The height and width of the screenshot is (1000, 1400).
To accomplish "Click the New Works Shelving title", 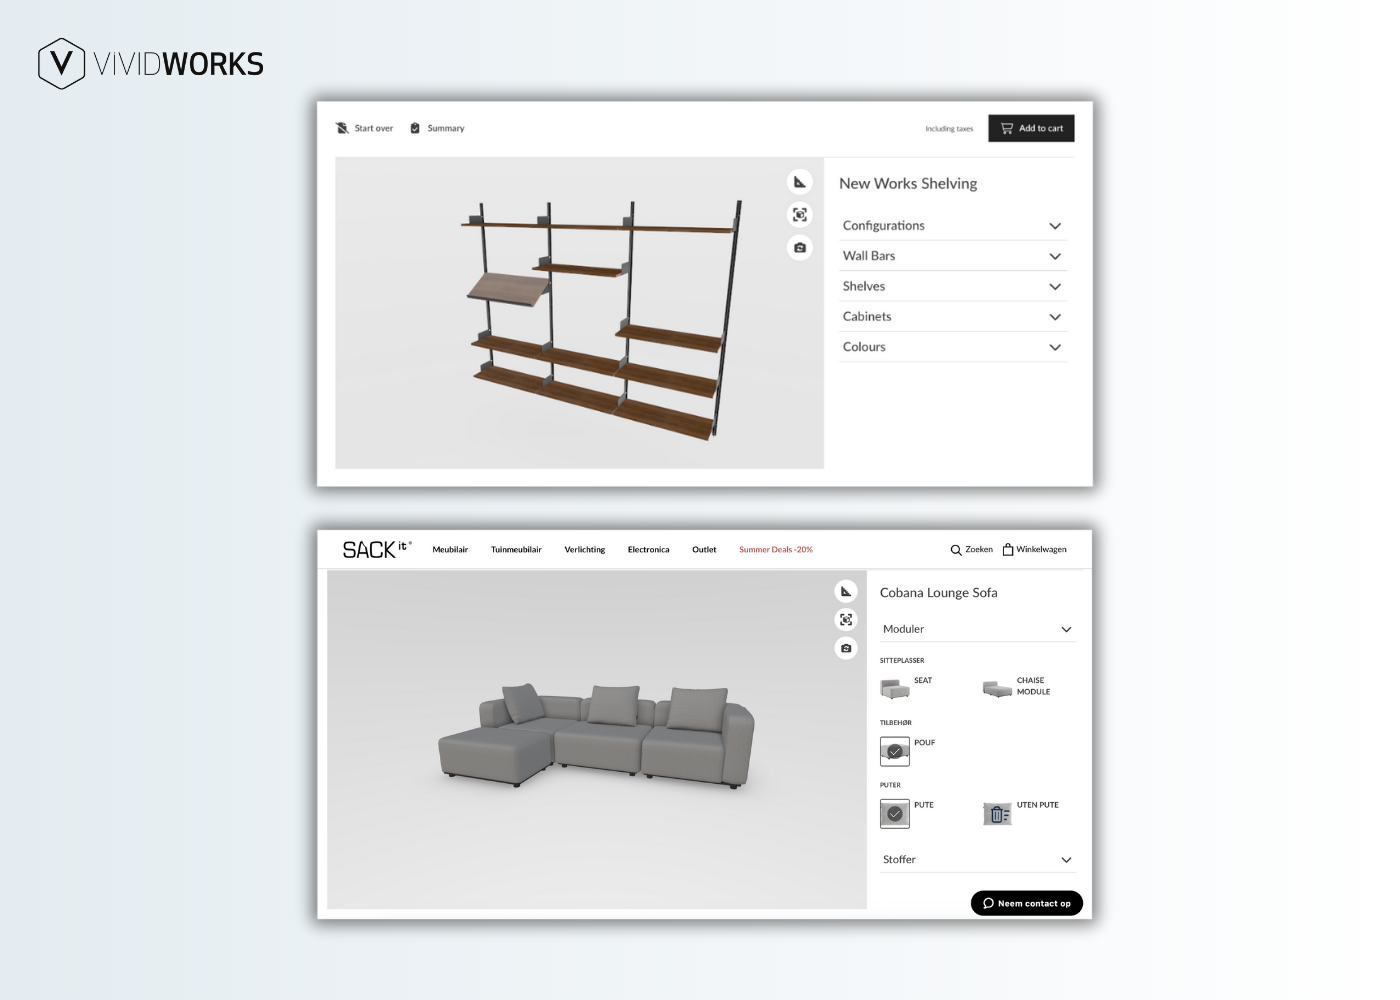I will (x=908, y=184).
